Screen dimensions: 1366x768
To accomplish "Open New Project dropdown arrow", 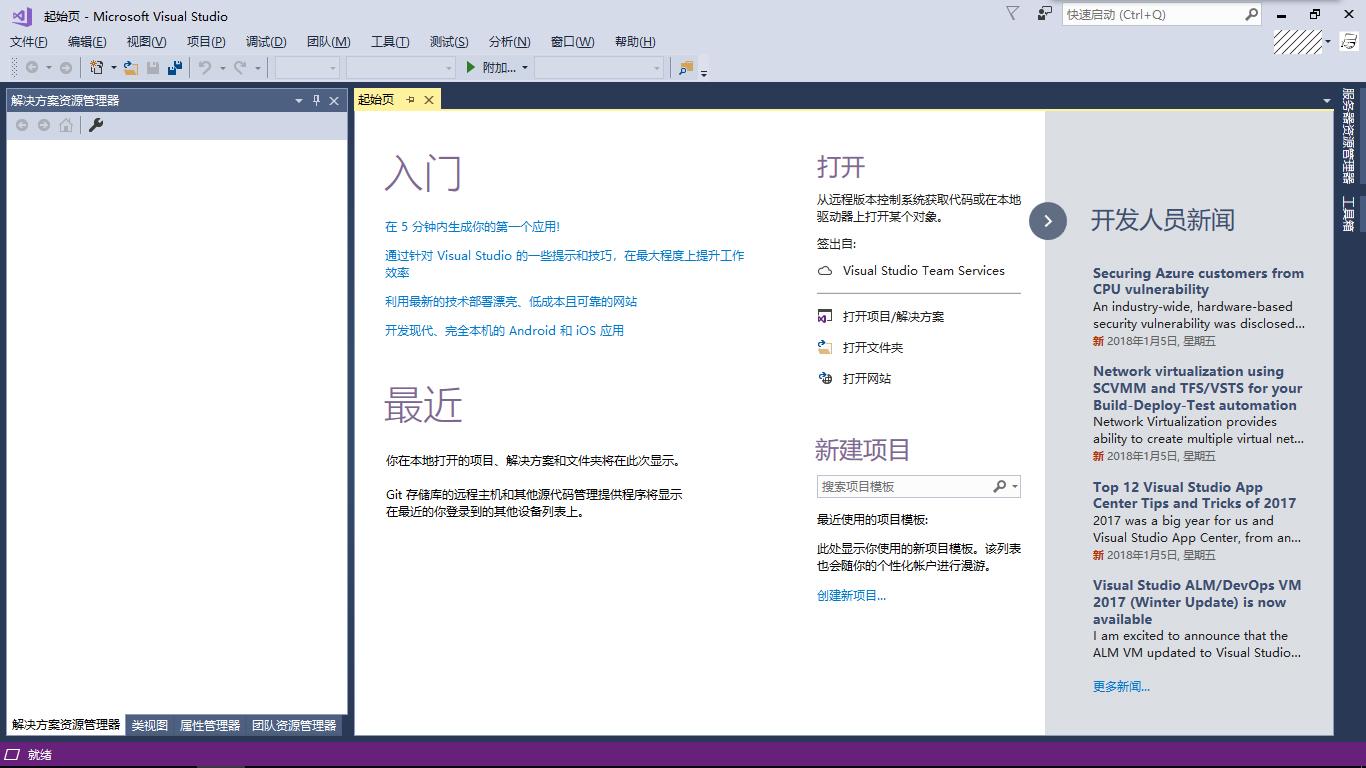I will click(x=113, y=68).
